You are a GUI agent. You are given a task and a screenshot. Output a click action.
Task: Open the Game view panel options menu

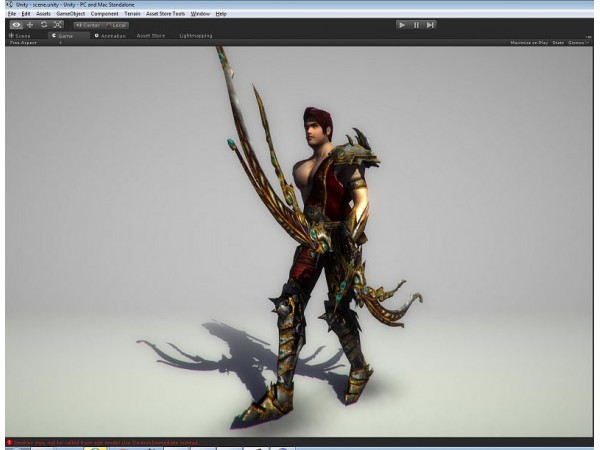(x=588, y=36)
